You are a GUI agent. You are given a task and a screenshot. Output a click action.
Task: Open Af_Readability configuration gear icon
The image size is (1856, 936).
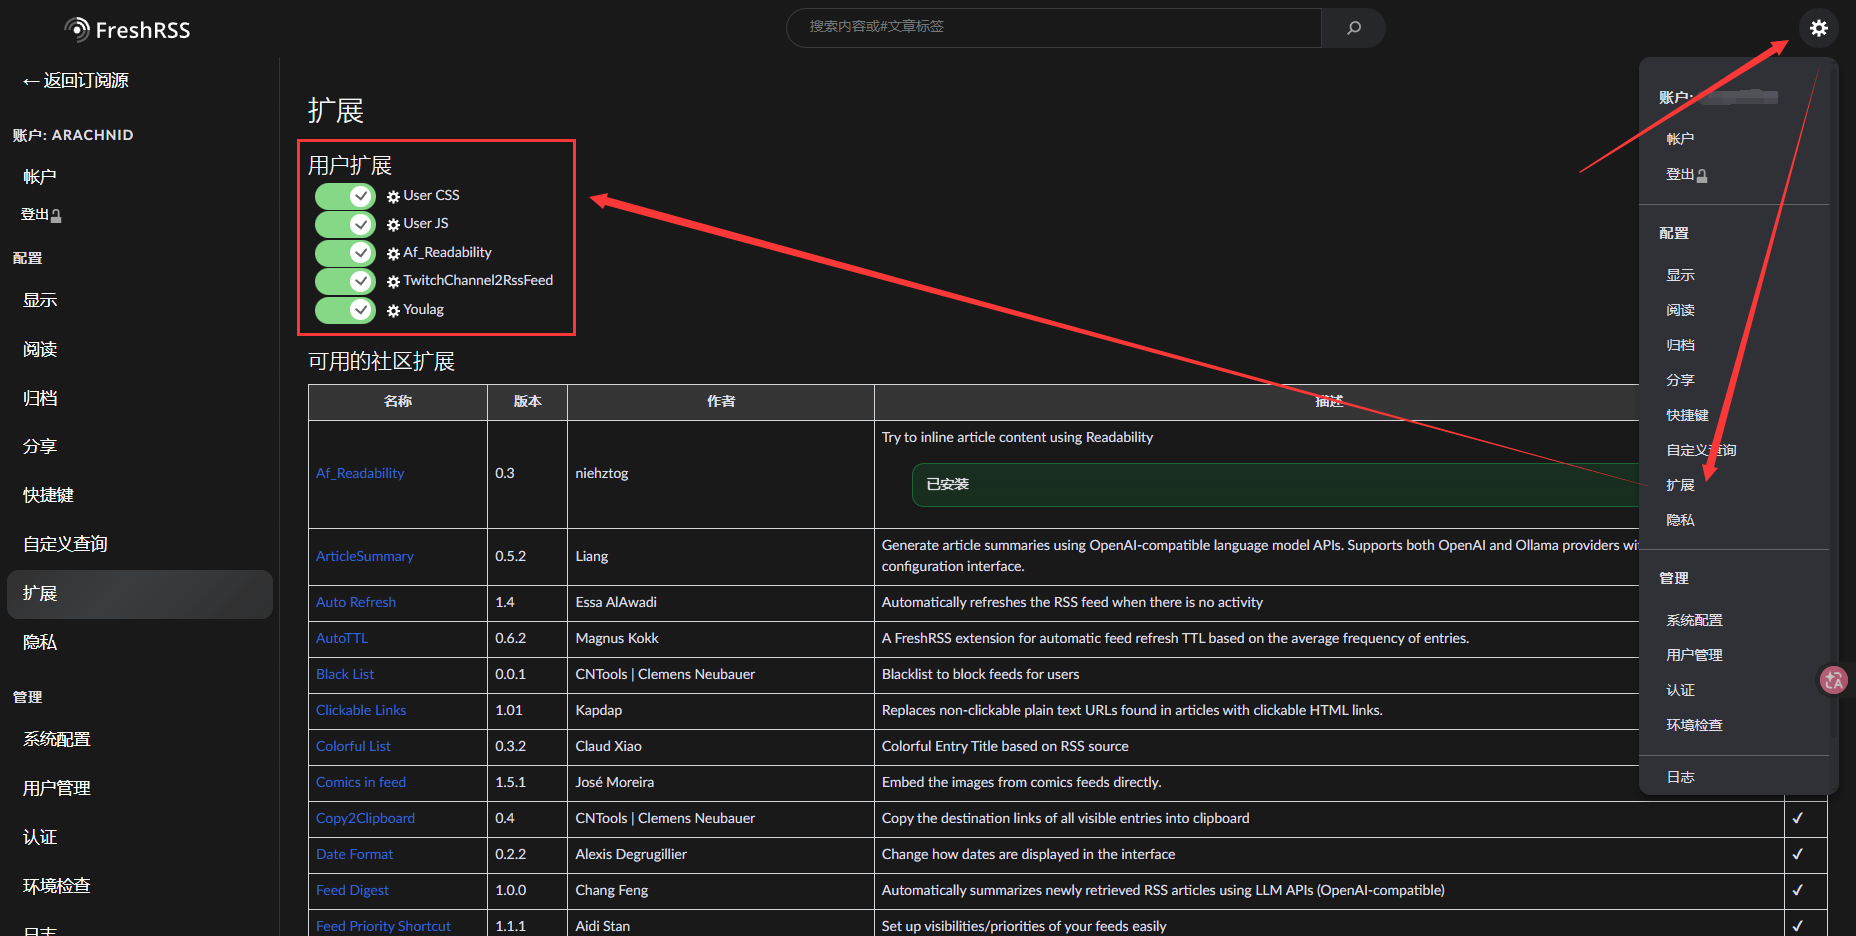(x=393, y=254)
